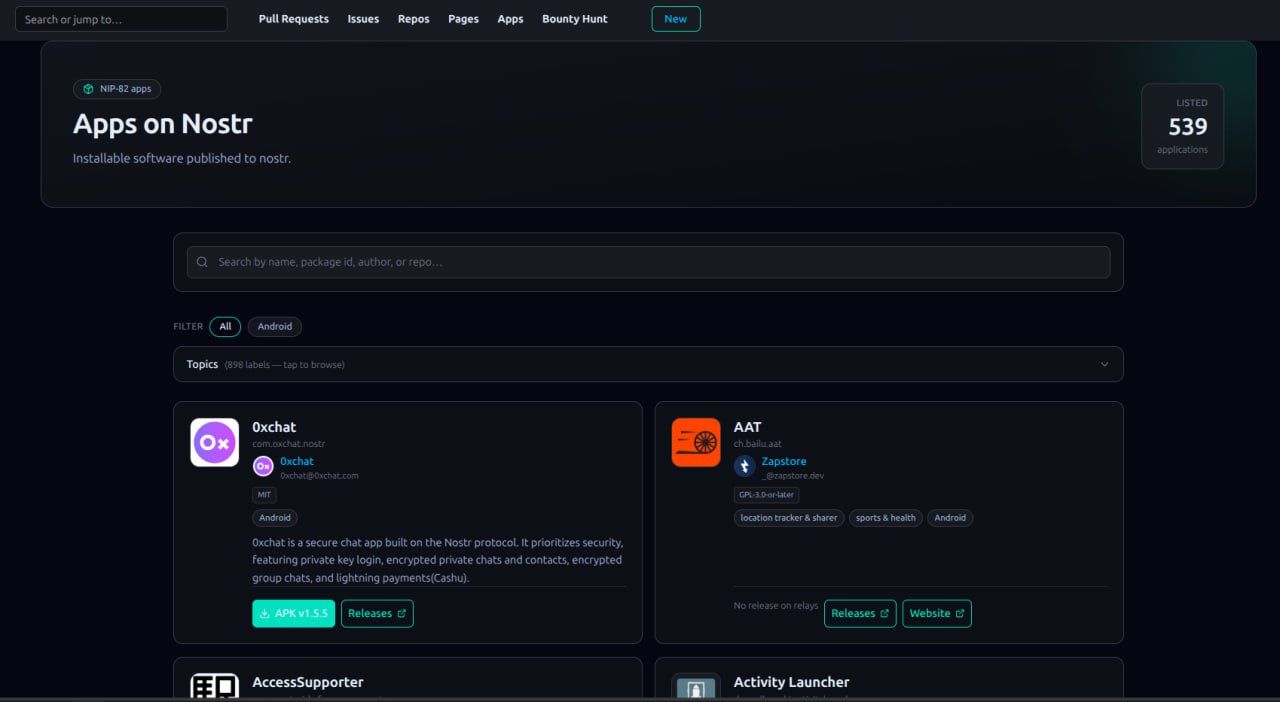
Task: Click the MIT license tag
Action: click(264, 494)
